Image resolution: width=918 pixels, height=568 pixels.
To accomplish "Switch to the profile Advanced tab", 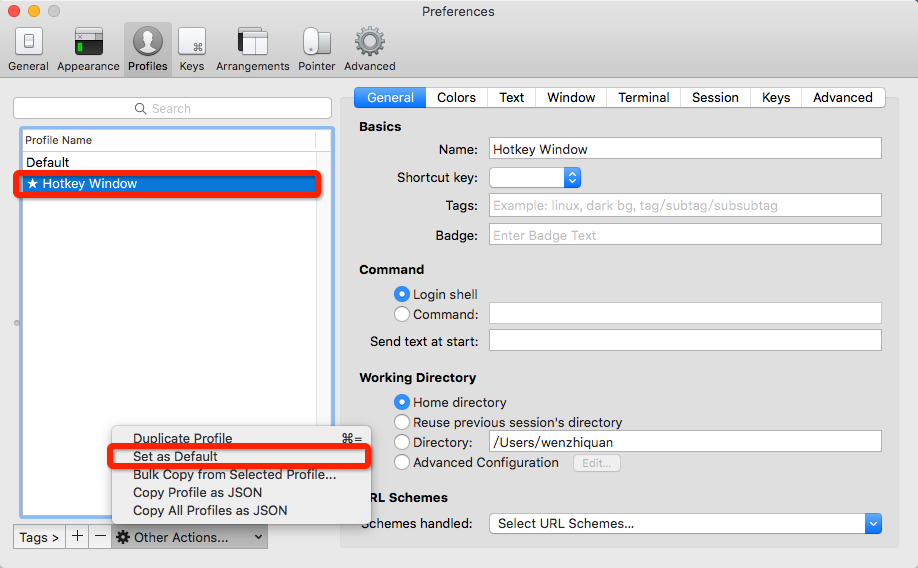I will 842,97.
